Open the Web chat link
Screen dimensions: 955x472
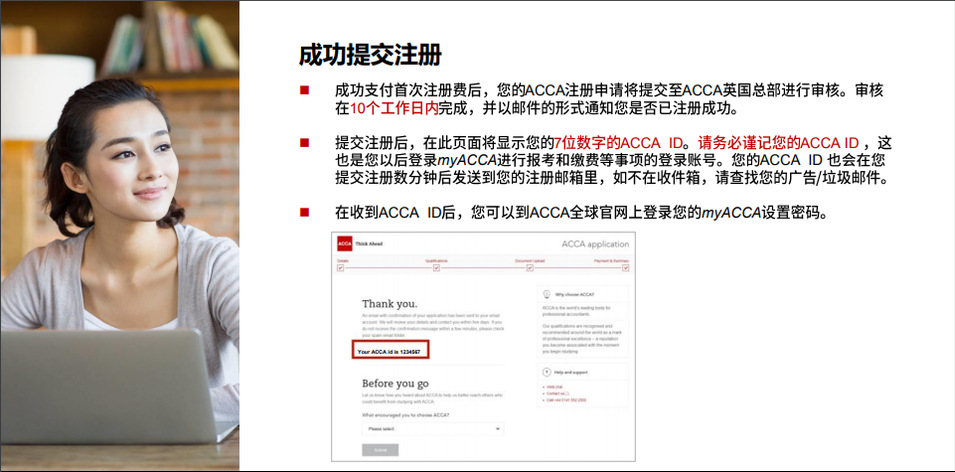553,386
